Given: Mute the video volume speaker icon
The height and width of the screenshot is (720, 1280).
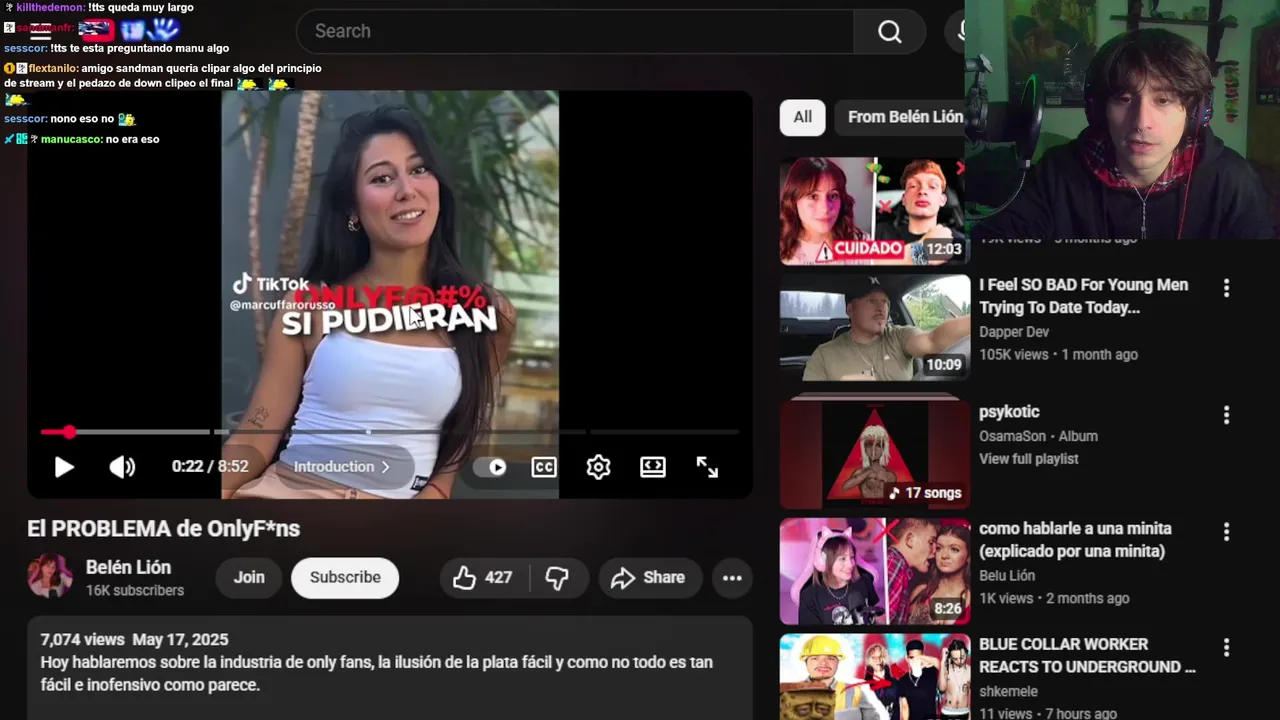Looking at the screenshot, I should (122, 467).
